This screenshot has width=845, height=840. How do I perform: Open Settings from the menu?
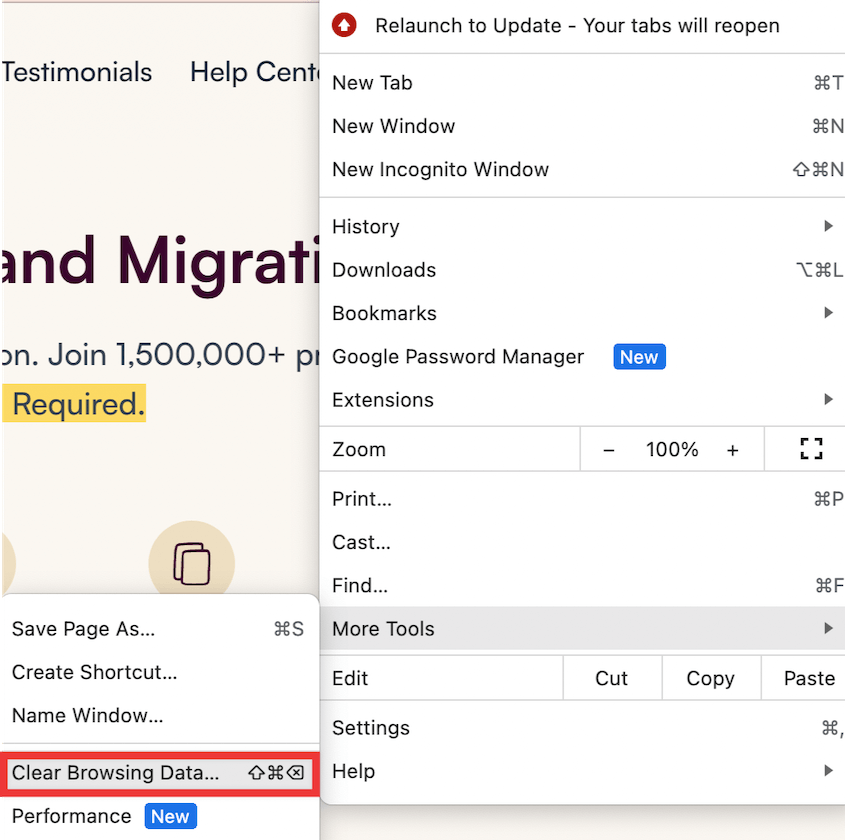click(582, 728)
